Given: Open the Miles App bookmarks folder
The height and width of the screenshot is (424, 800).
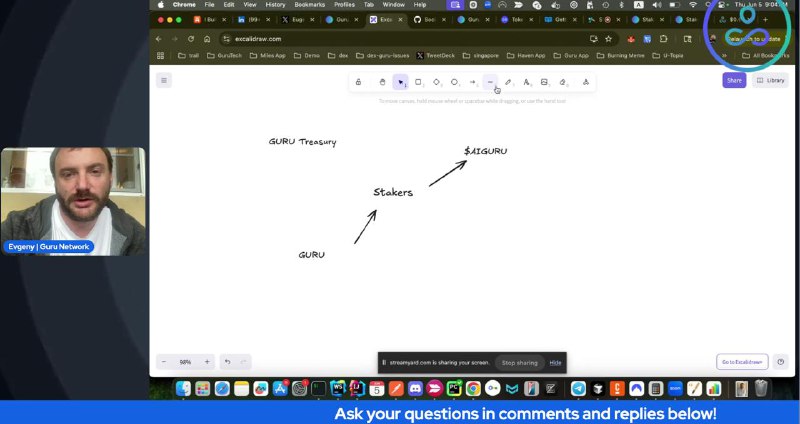Looking at the screenshot, I should (267, 56).
